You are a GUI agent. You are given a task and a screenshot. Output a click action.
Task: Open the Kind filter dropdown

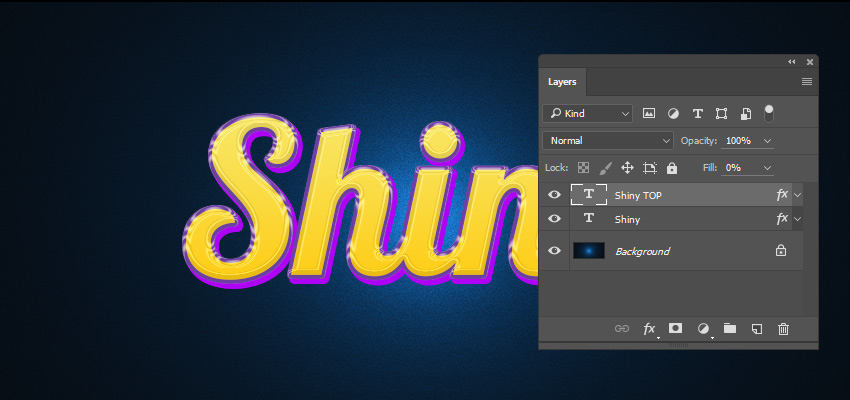click(x=588, y=113)
